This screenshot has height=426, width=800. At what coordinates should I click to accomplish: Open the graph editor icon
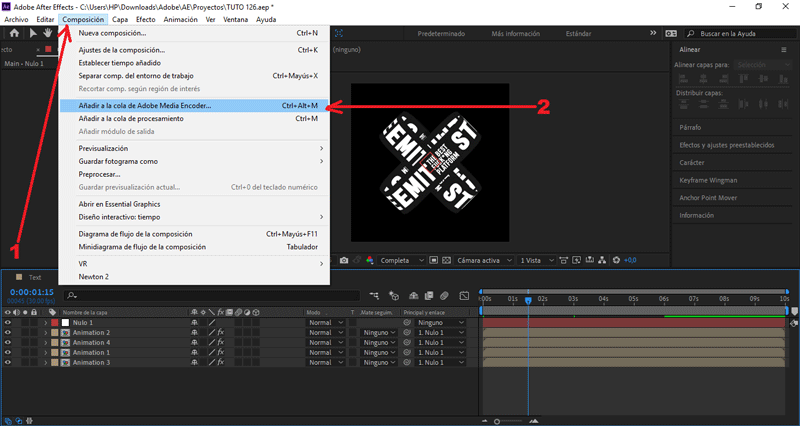click(x=464, y=295)
